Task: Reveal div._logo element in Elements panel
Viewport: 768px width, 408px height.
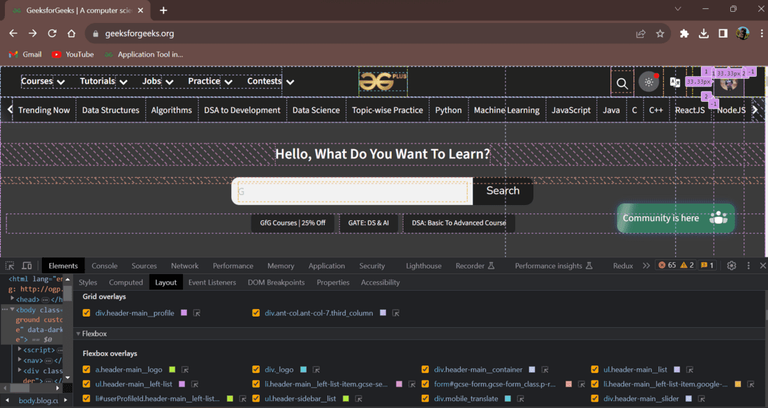Action: coord(316,370)
